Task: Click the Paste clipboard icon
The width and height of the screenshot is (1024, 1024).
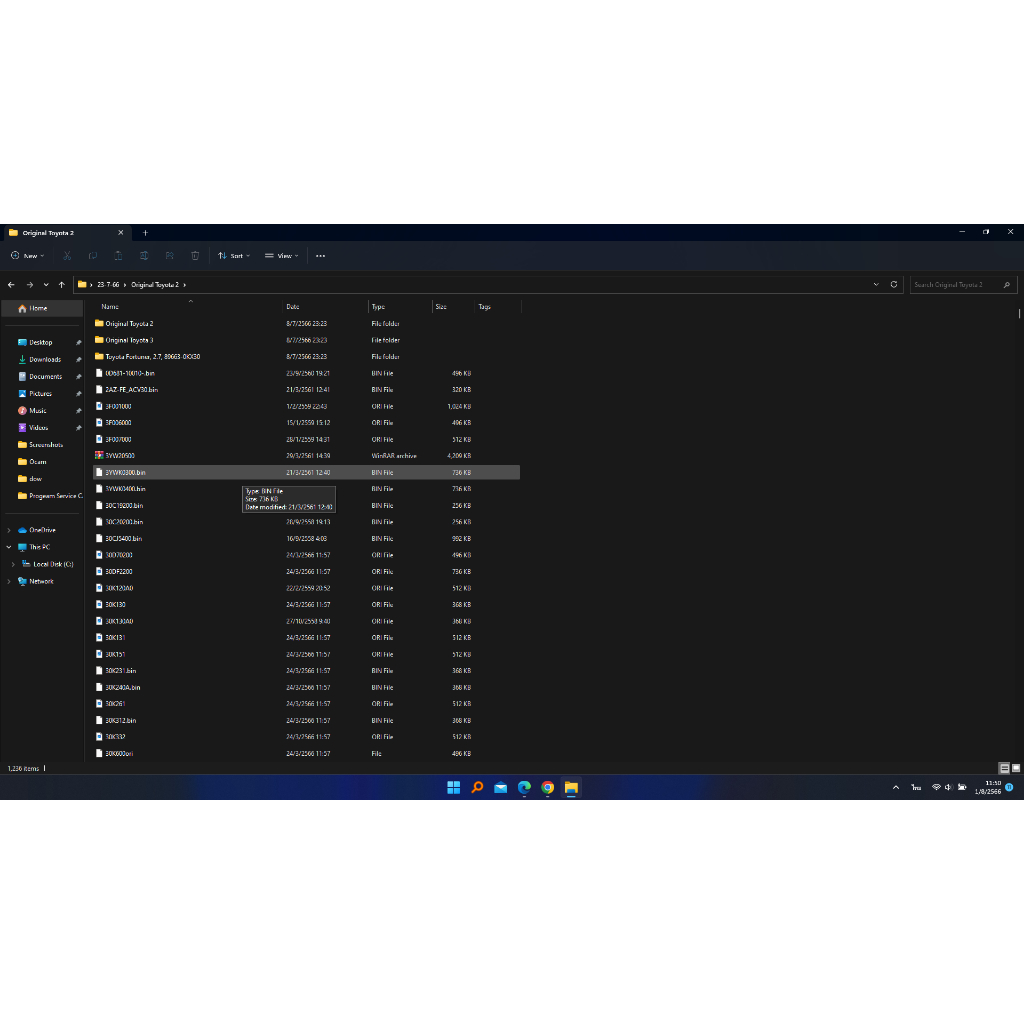Action: coord(118,256)
